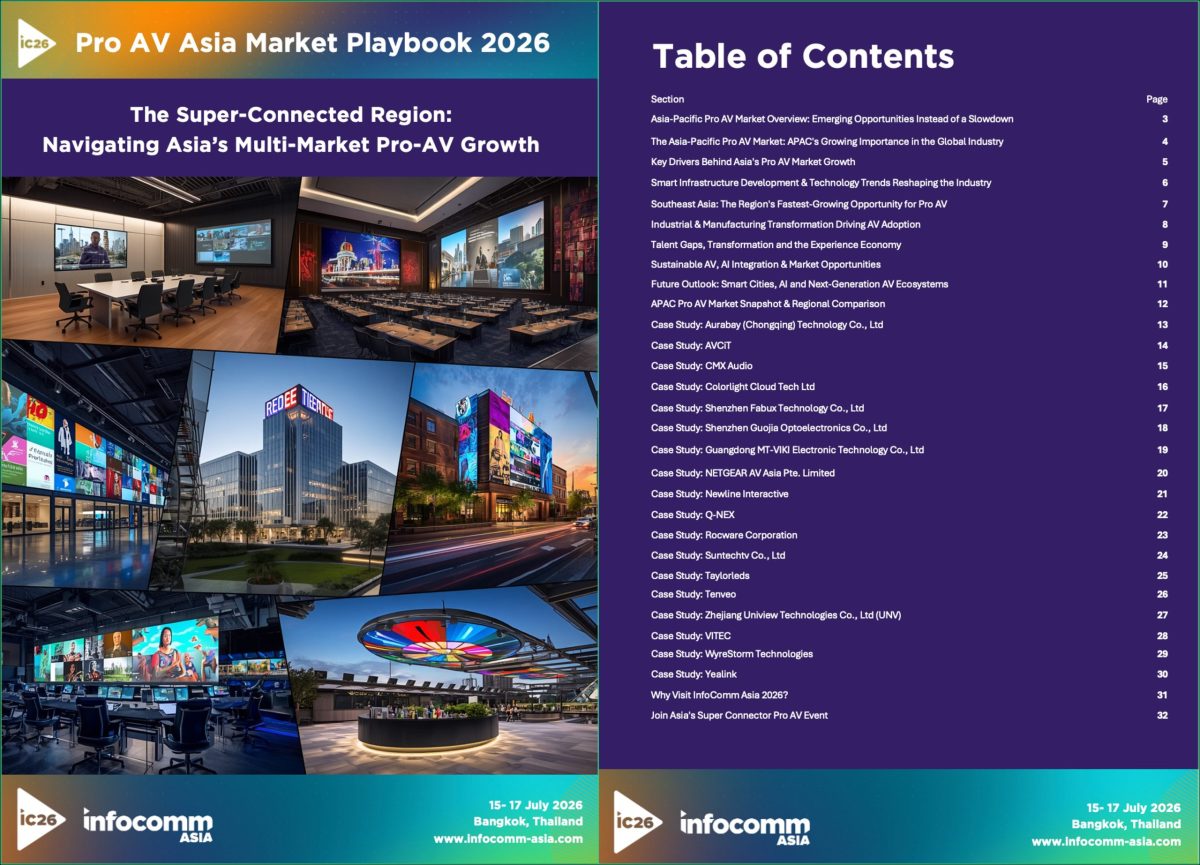Open Talent Gaps, Transformation and Experience Economy

776,245
